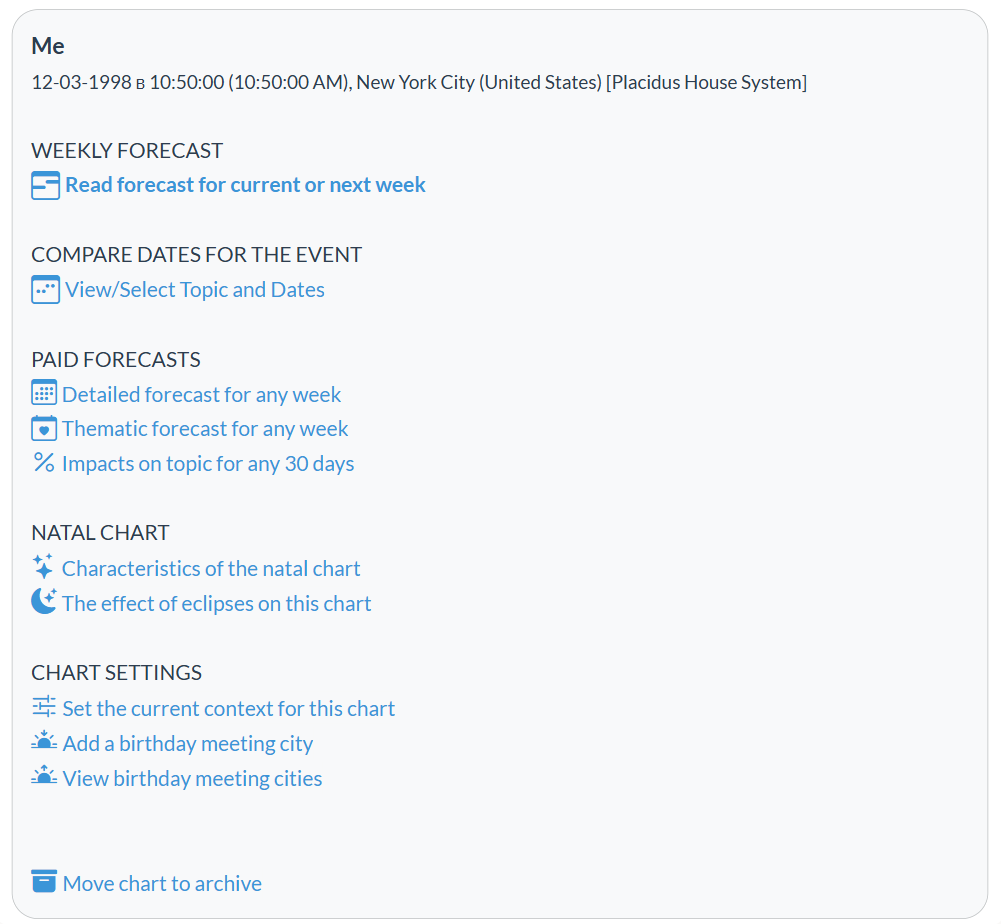
Task: Click the sunrise icon beside Add a birthday meeting city
Action: [x=44, y=741]
